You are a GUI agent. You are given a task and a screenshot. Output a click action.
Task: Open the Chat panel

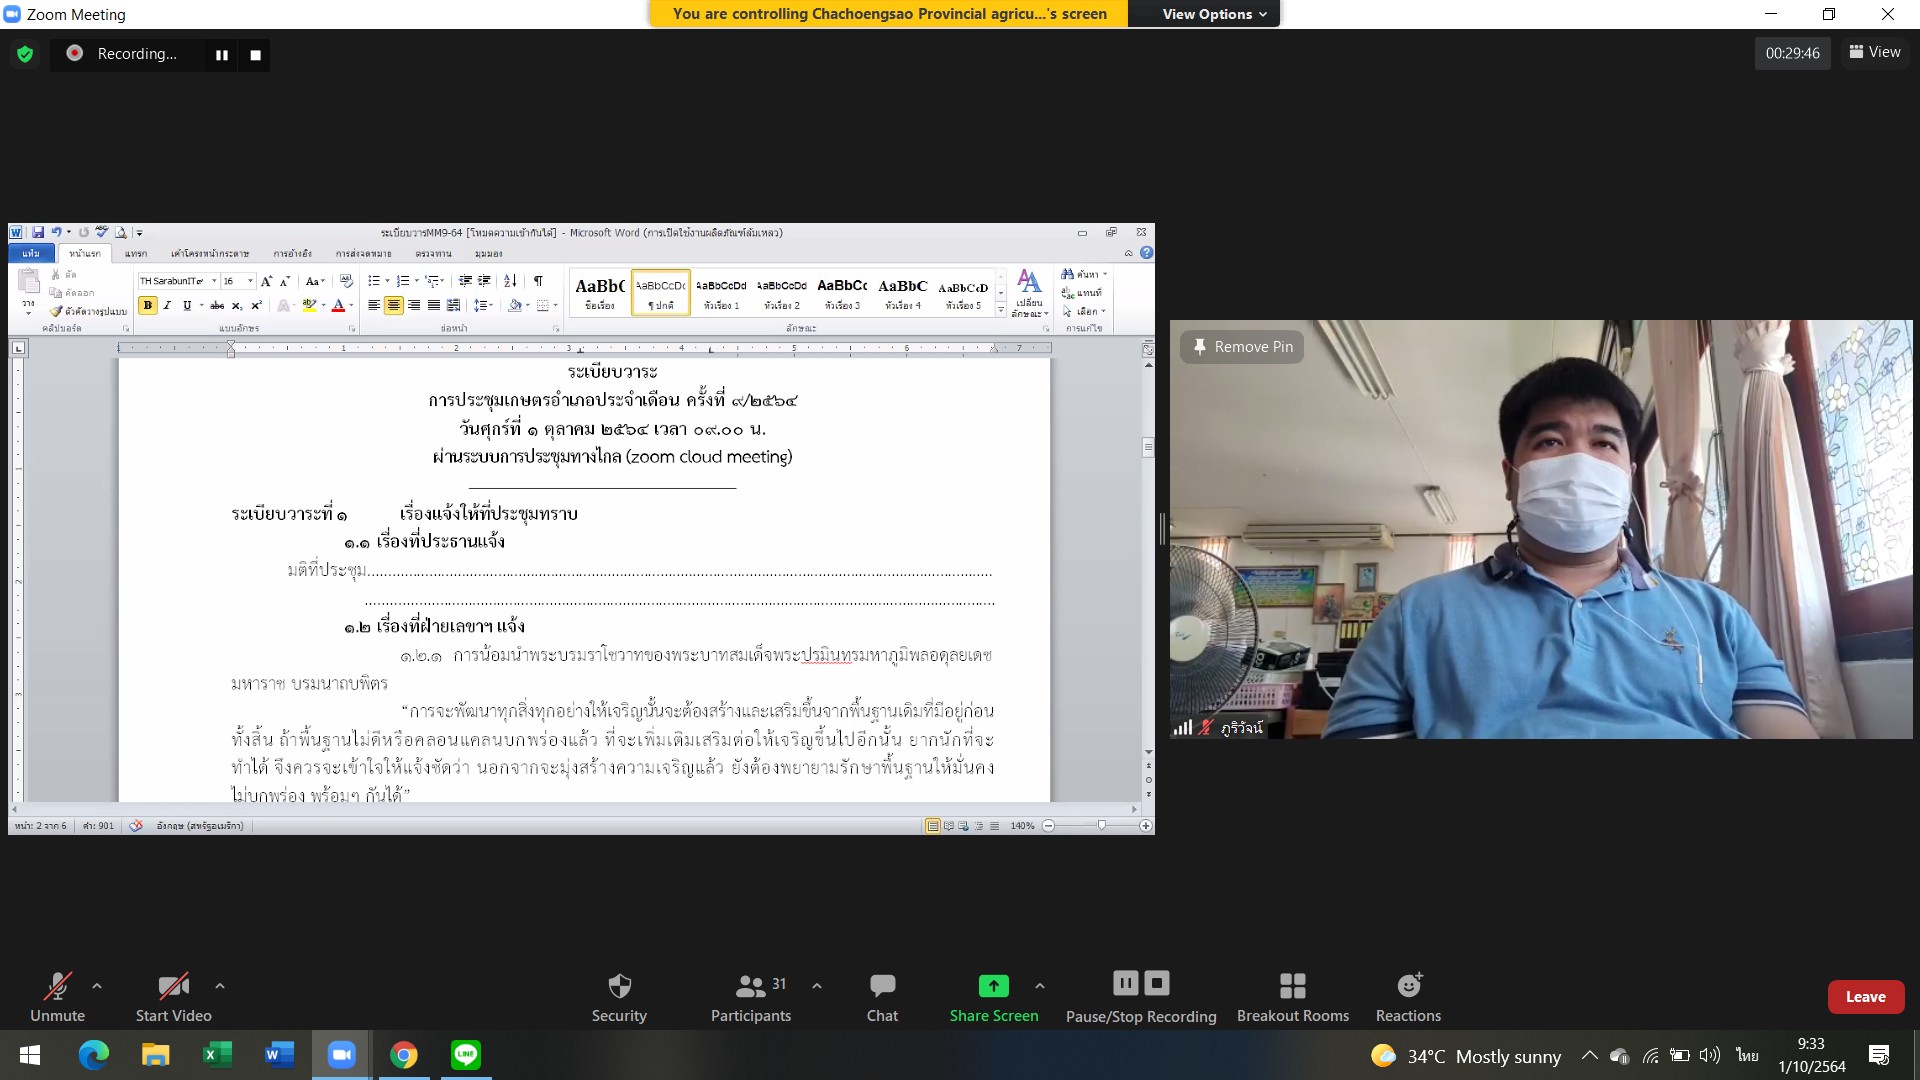coord(882,997)
